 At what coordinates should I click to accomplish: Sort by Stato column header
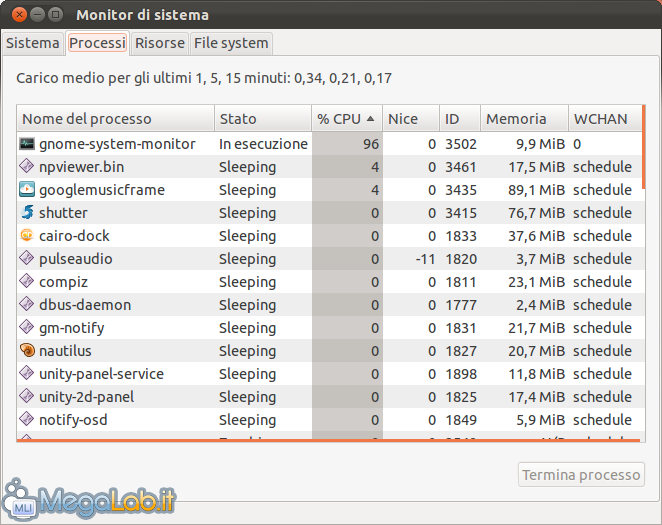tap(263, 119)
